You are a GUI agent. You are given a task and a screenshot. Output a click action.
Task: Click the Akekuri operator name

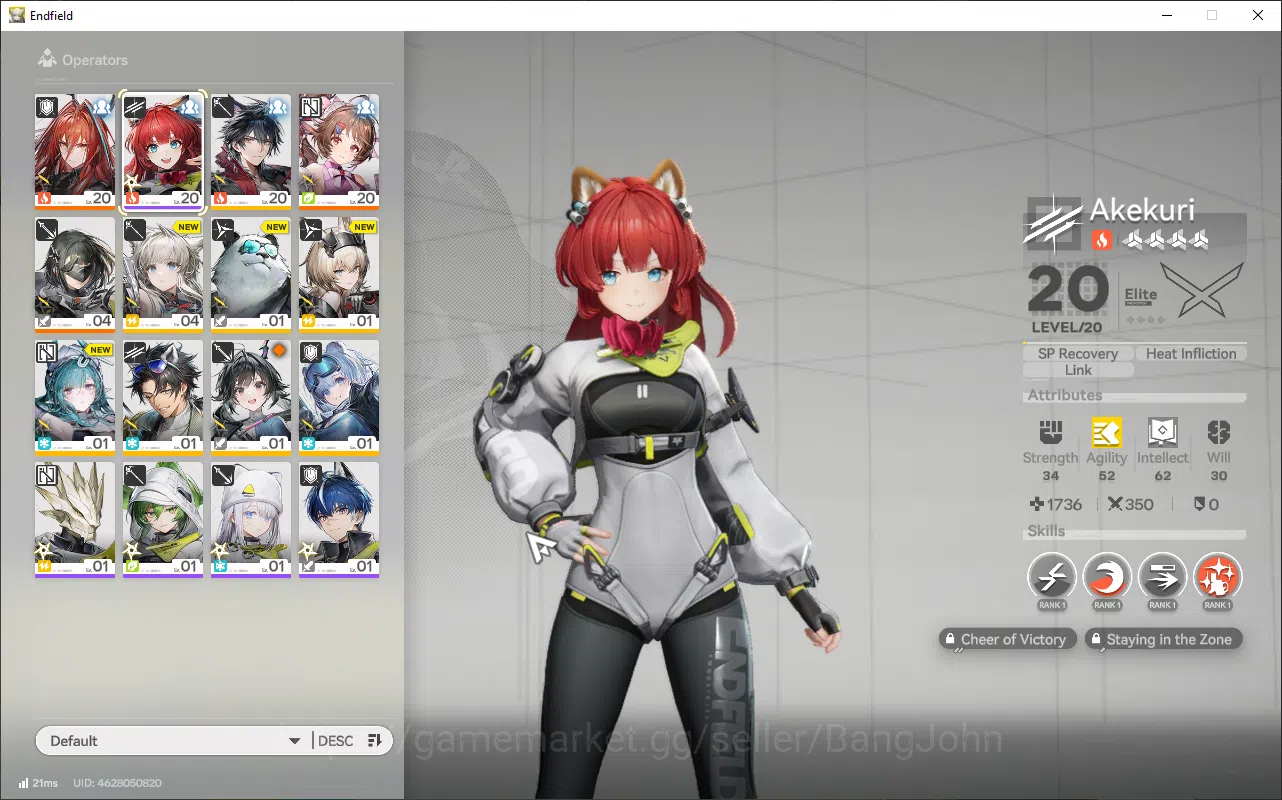1141,210
